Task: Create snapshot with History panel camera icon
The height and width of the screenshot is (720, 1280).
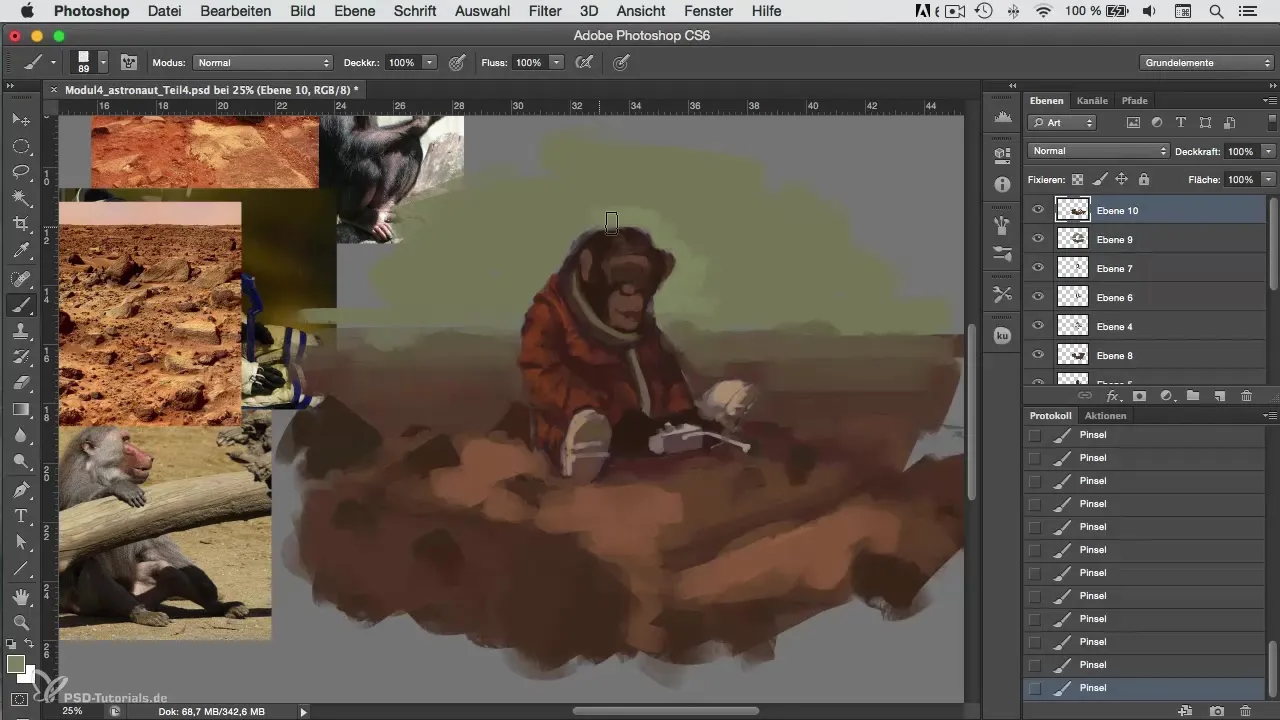Action: (1217, 710)
